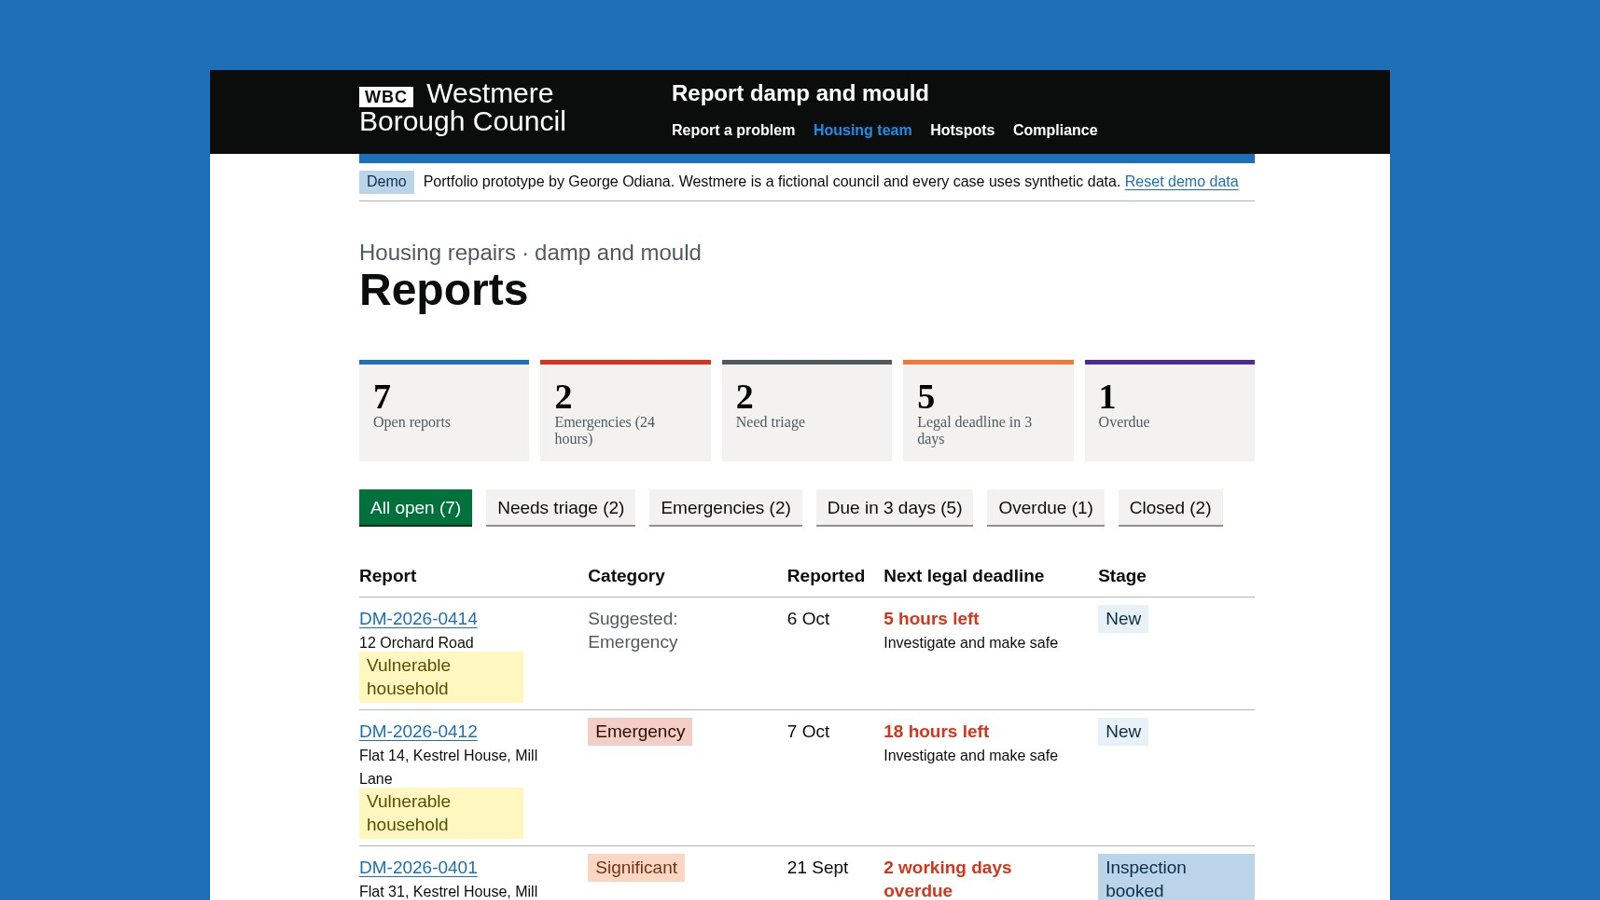Select the 7 Open reports stat card
This screenshot has height=900, width=1600.
pos(444,411)
